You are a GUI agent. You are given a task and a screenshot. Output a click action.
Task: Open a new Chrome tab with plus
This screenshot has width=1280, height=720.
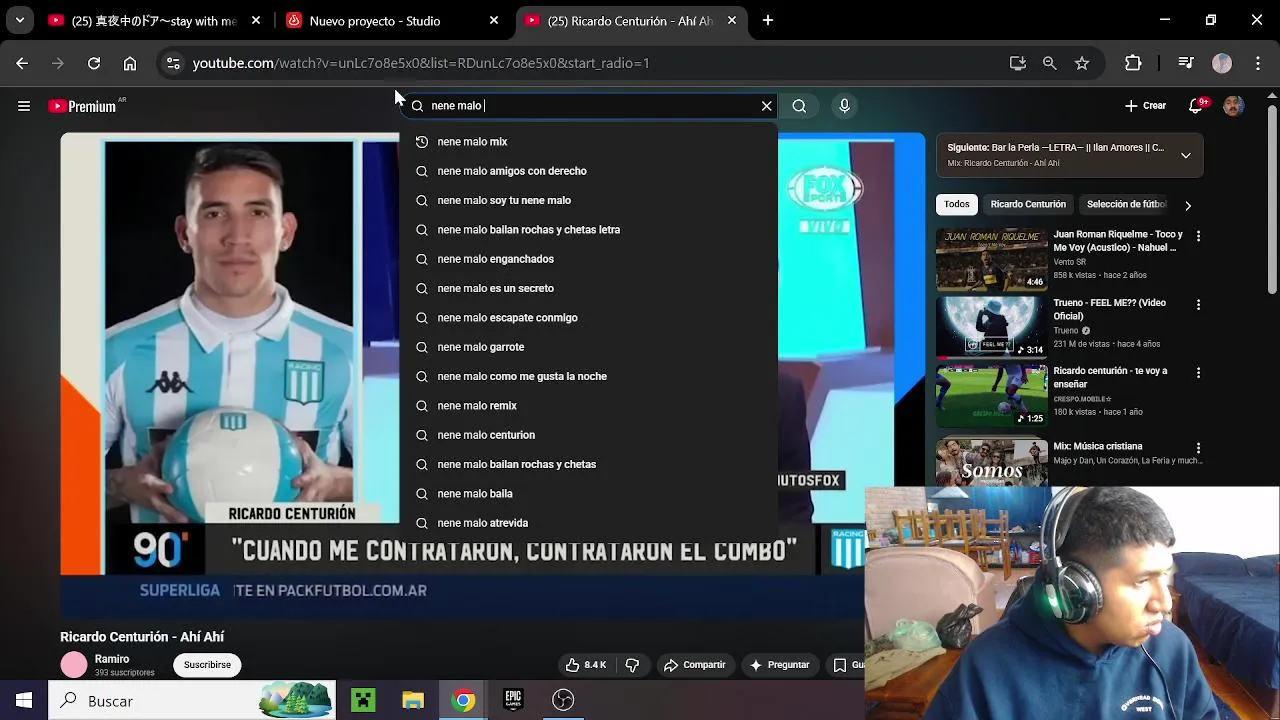768,20
